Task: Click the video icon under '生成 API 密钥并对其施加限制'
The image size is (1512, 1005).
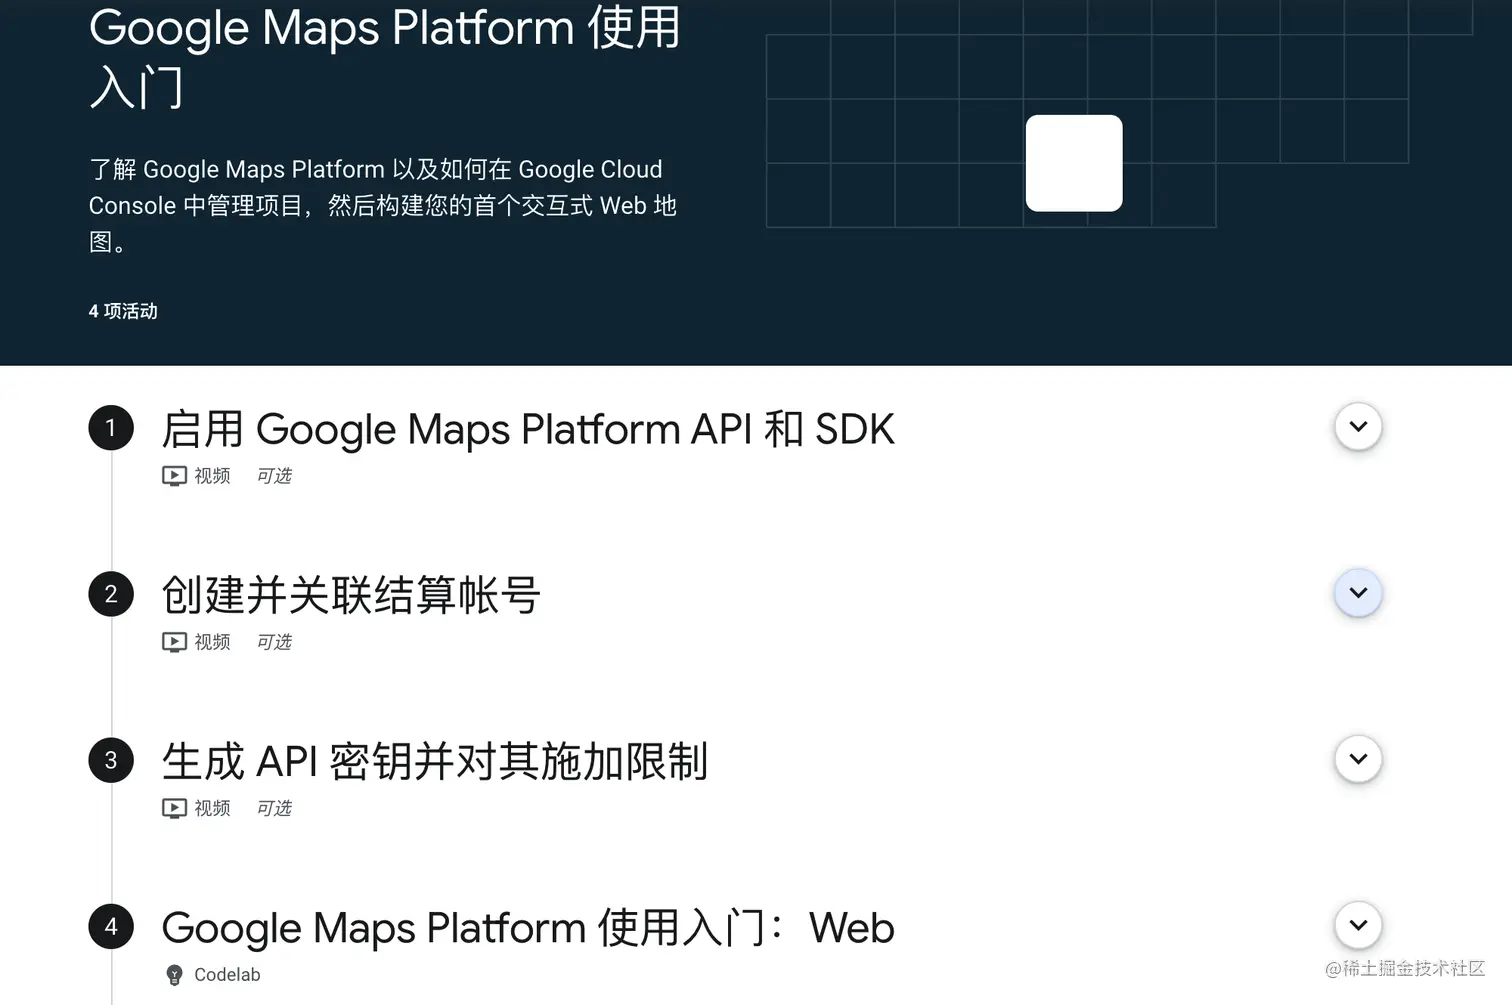Action: pyautogui.click(x=174, y=808)
